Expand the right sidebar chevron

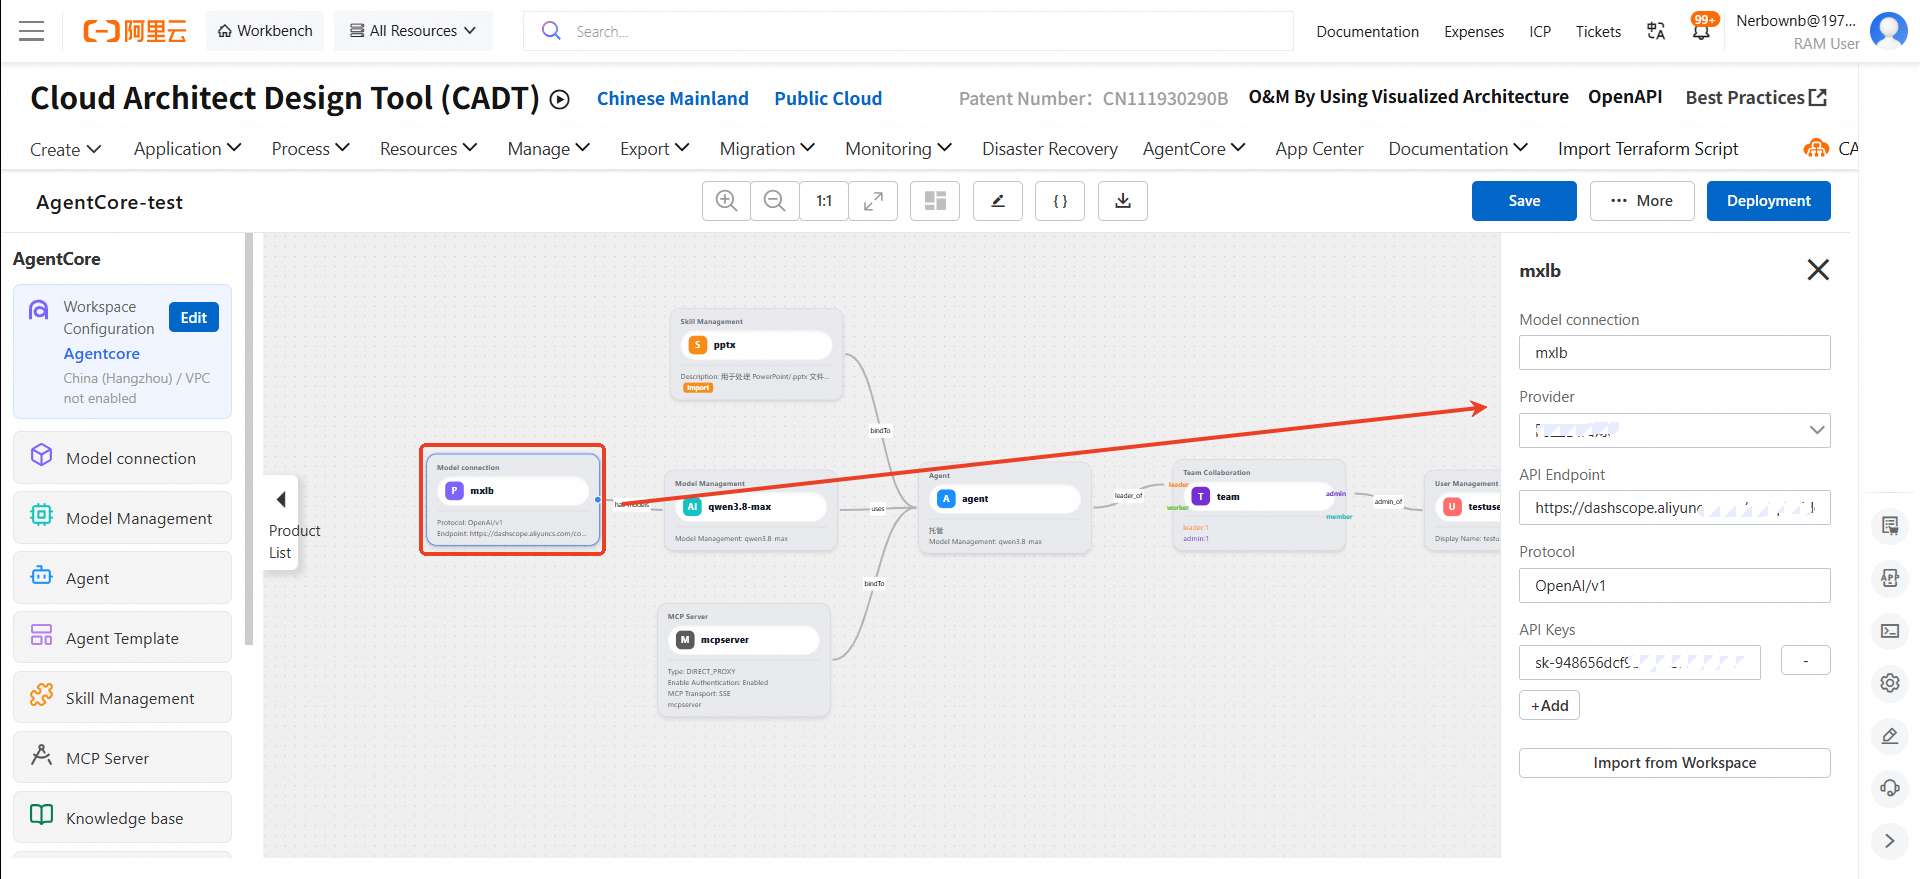pos(1890,841)
